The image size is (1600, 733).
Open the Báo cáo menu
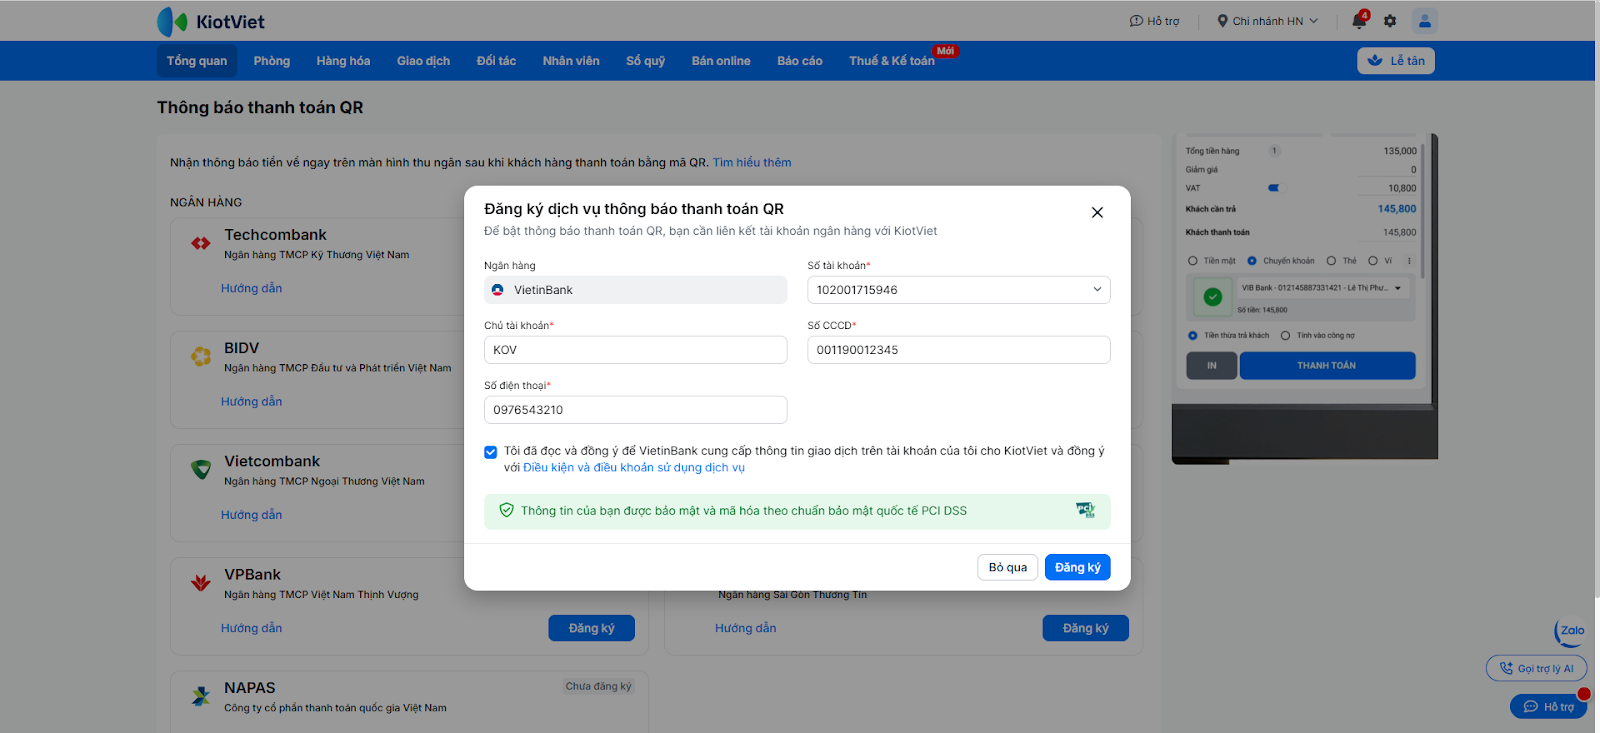click(x=800, y=61)
